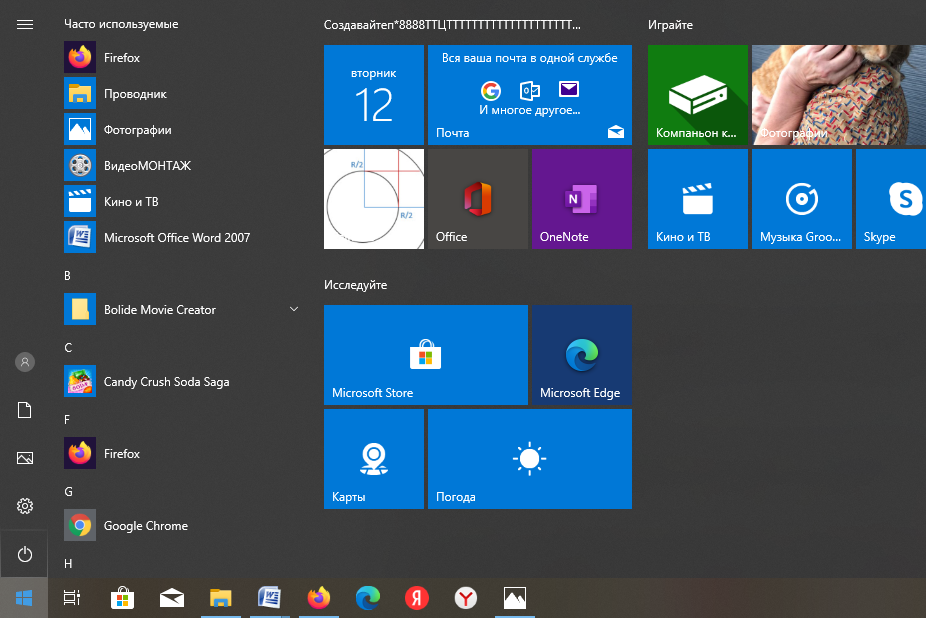
Task: Open the Компаньон консоли Xbox tile
Action: [697, 95]
